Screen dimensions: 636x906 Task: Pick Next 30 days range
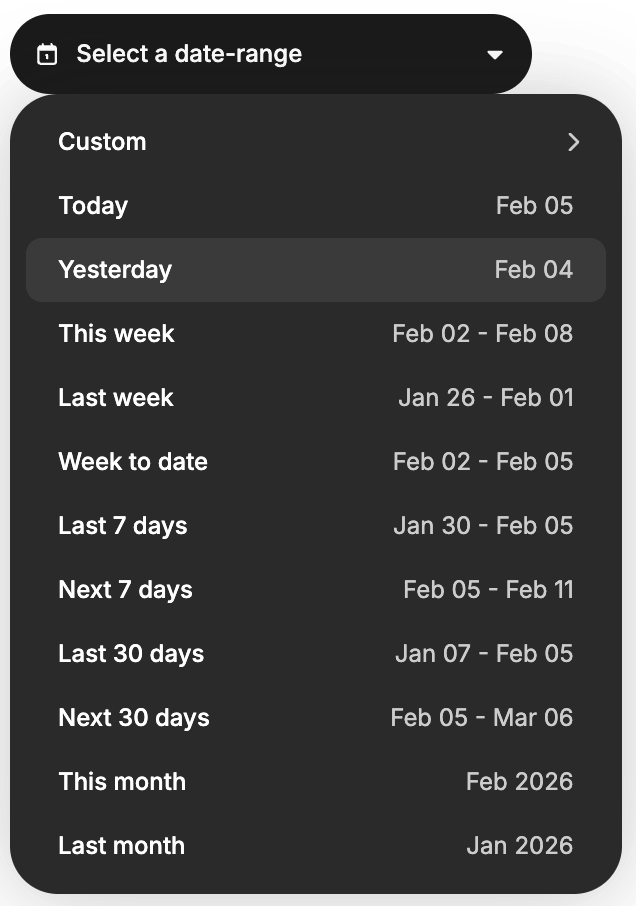tap(134, 718)
